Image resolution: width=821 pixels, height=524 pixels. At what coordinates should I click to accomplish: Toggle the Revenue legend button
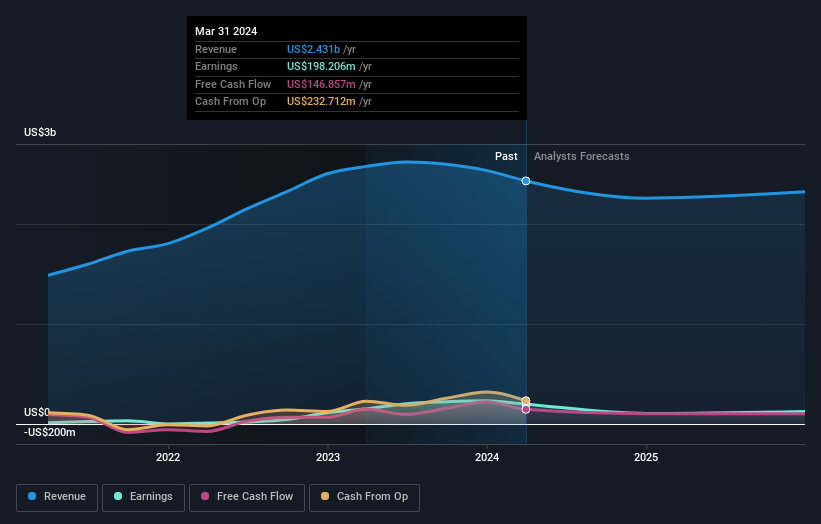[57, 497]
